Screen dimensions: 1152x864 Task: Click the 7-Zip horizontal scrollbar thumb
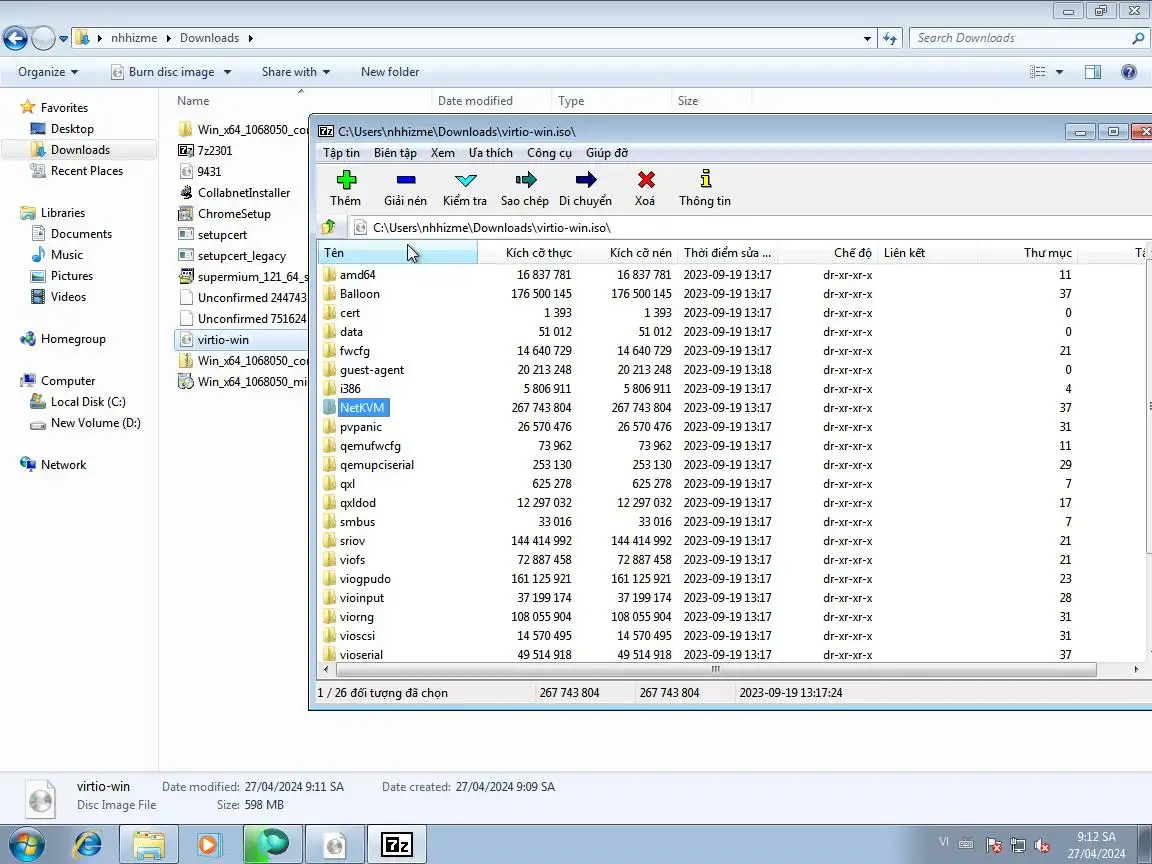pos(715,669)
